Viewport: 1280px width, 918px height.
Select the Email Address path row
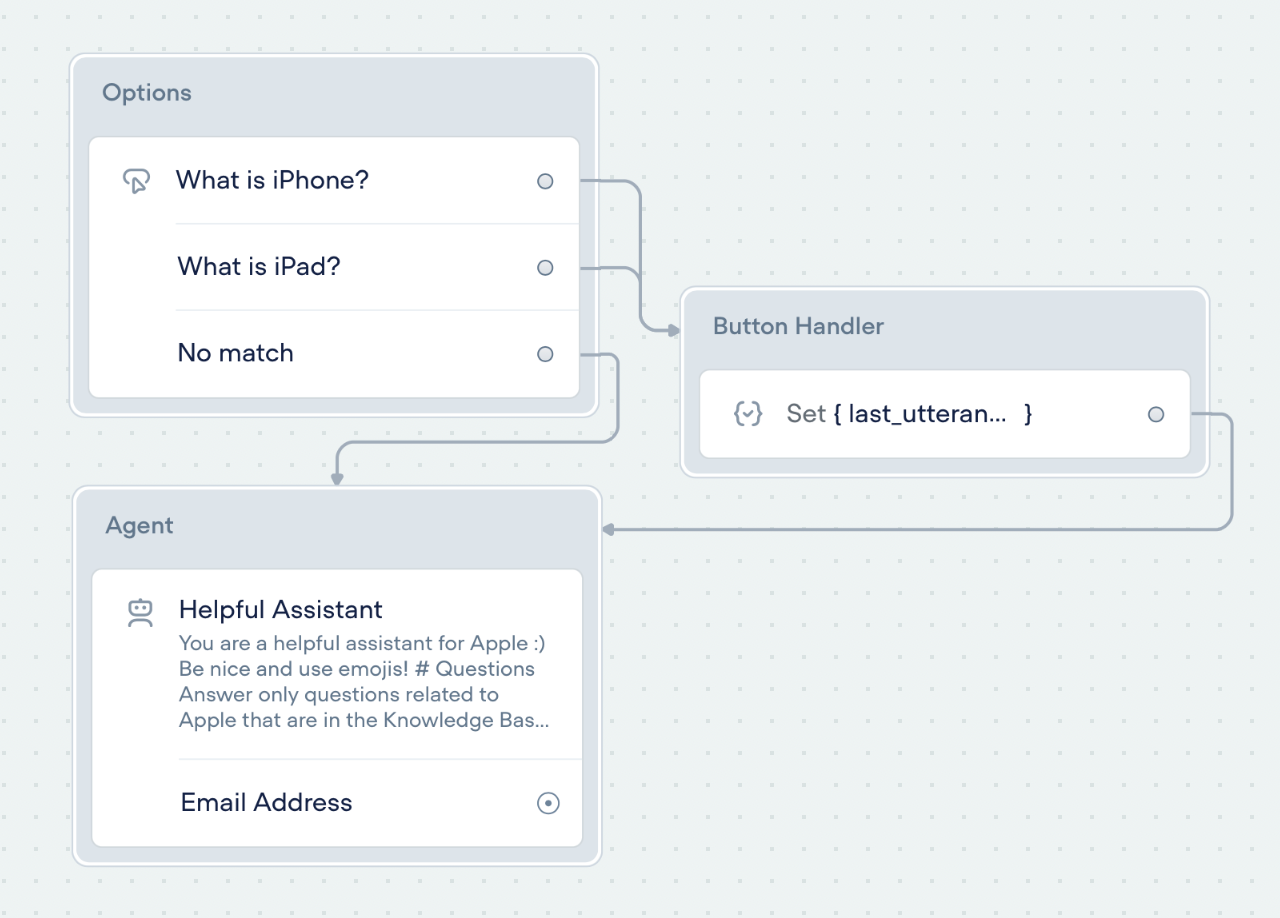(x=267, y=803)
